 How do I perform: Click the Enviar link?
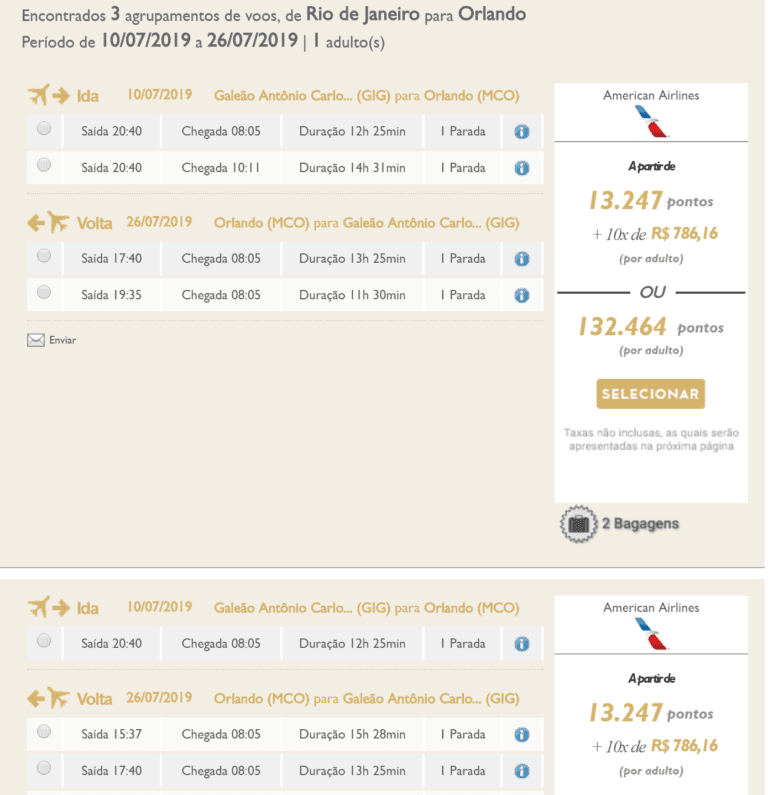[x=62, y=340]
